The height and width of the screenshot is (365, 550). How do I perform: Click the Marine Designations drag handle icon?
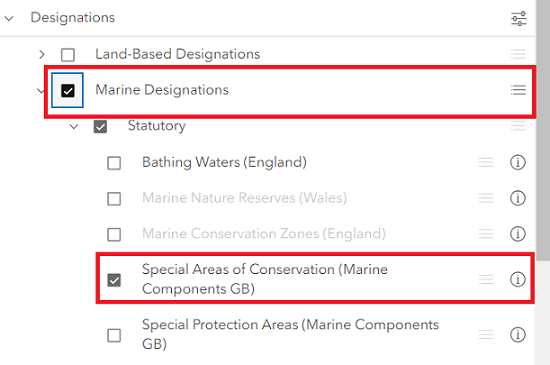(518, 90)
